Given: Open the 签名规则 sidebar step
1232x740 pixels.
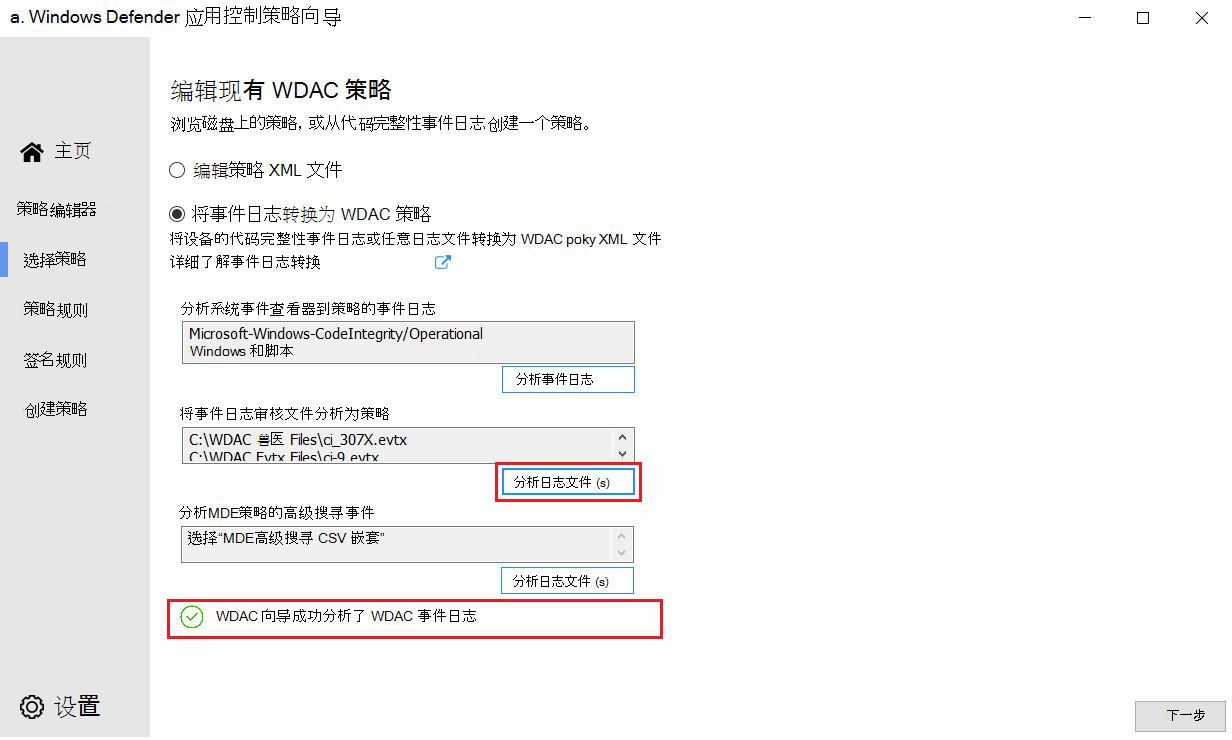Looking at the screenshot, I should (55, 359).
